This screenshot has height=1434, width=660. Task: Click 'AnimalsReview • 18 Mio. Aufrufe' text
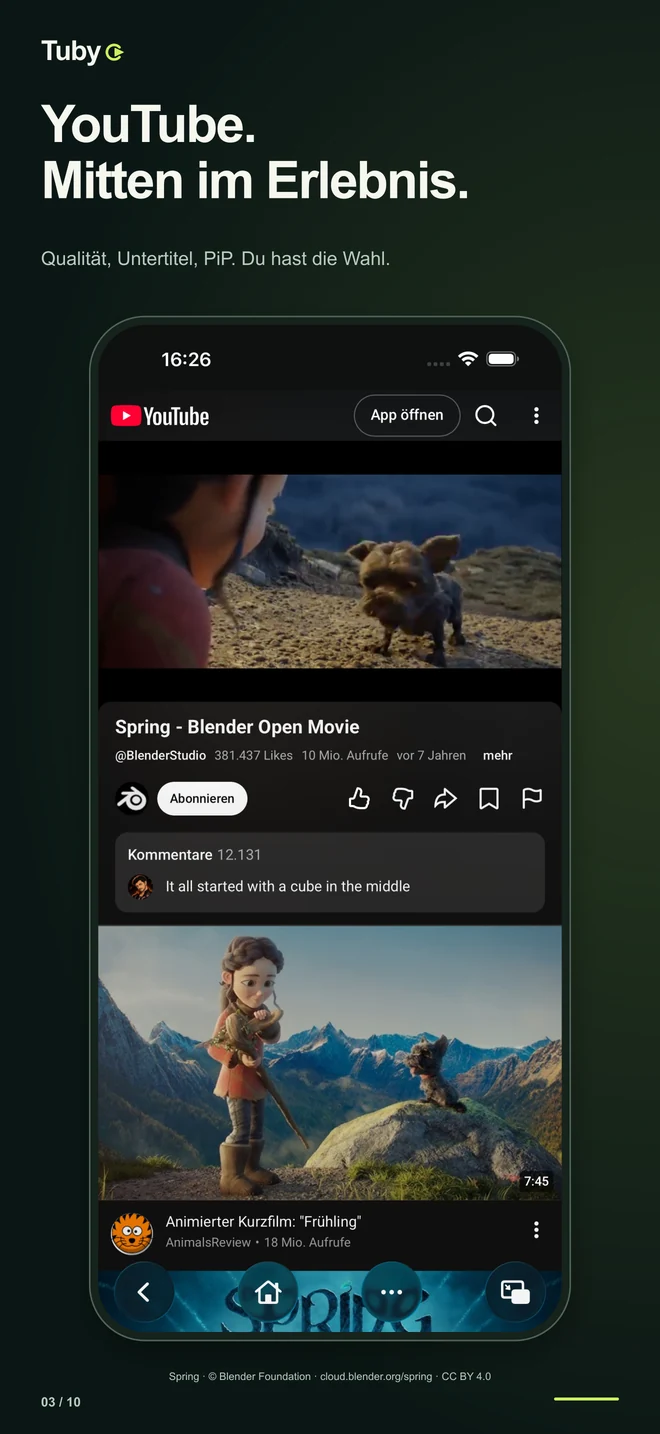tap(258, 1243)
